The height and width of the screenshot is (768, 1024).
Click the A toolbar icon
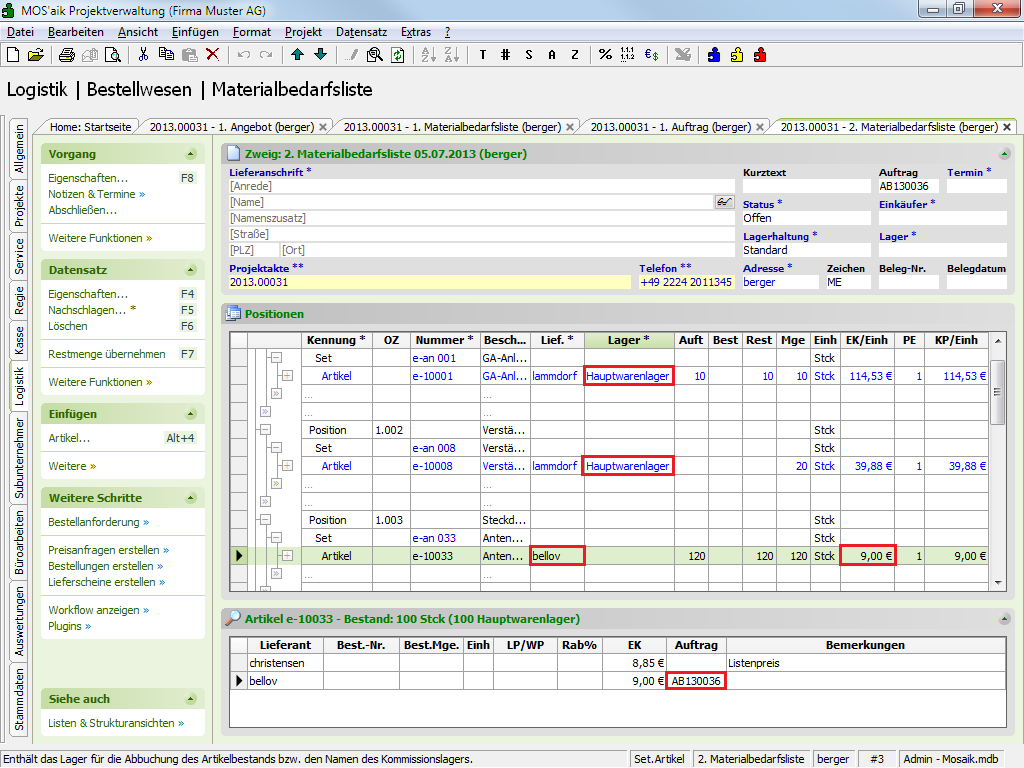coord(552,55)
